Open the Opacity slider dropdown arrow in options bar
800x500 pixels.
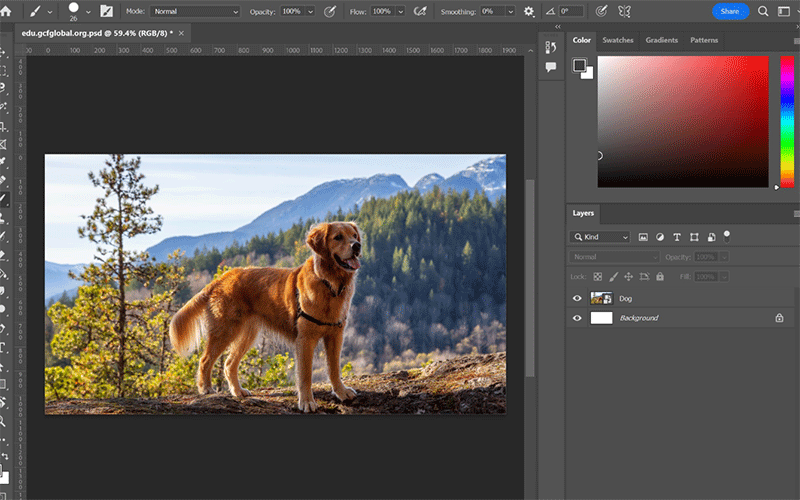310,11
